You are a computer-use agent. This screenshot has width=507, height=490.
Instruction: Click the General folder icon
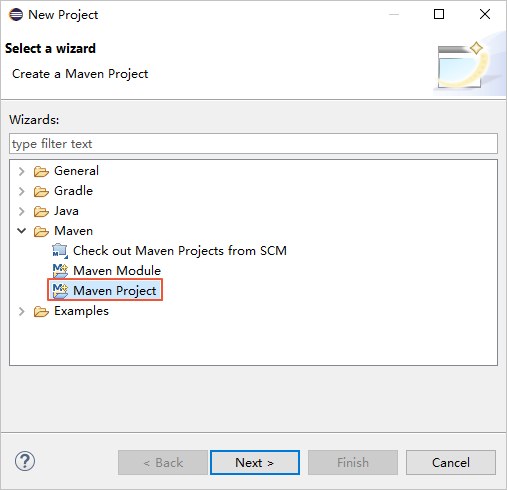coord(41,171)
